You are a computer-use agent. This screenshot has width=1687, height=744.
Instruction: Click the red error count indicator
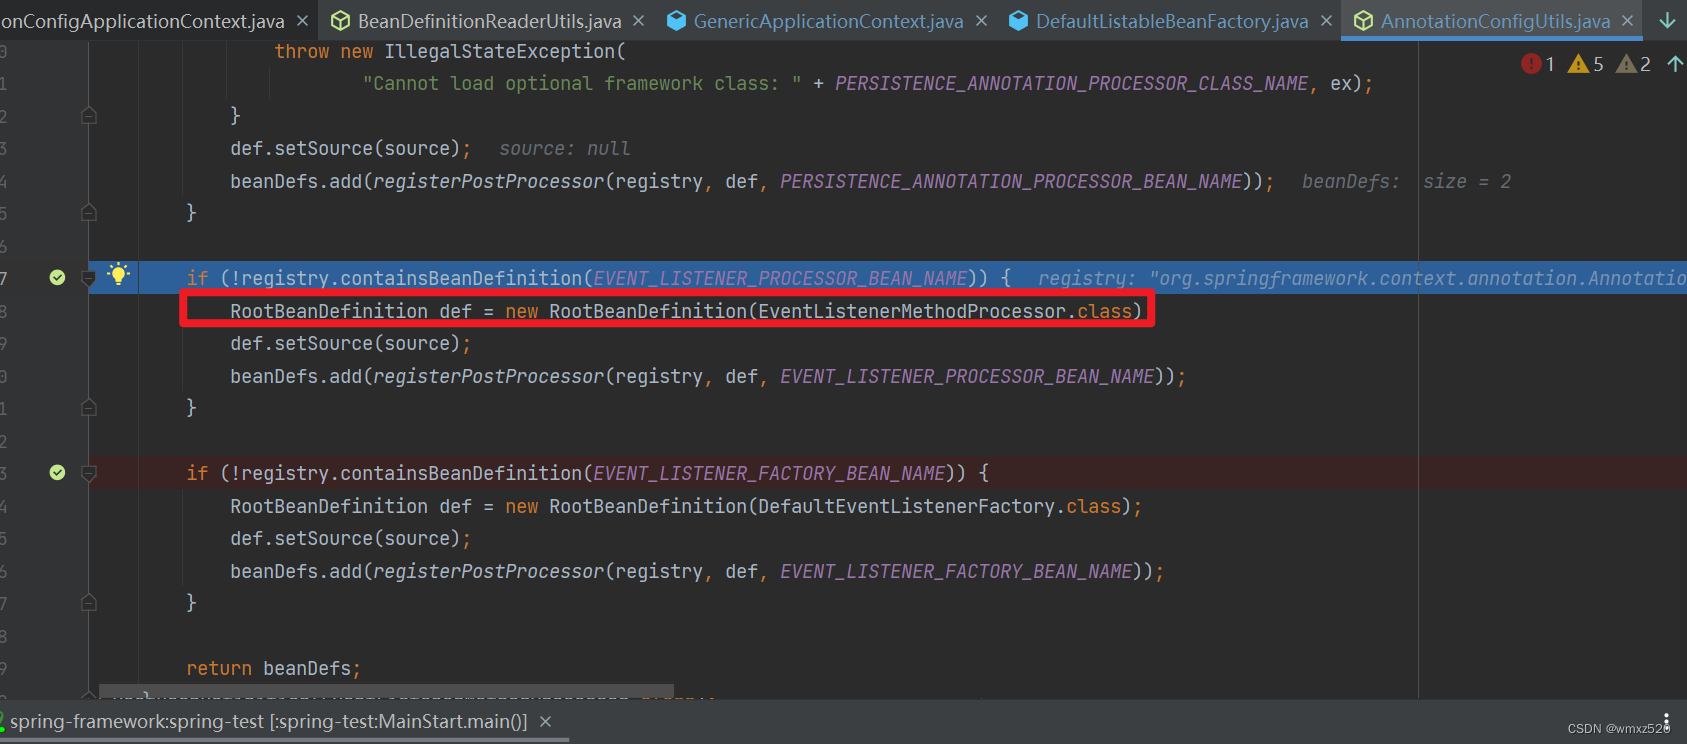1538,64
